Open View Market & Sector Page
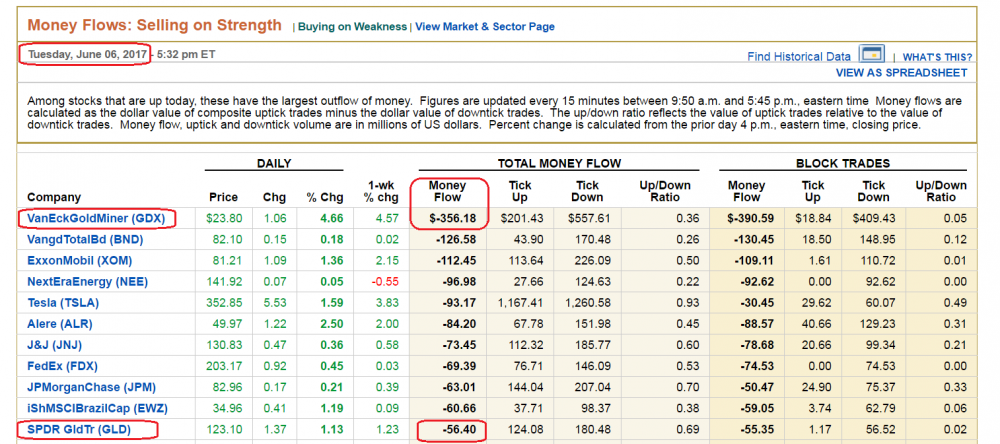This screenshot has height=444, width=1000. click(x=485, y=27)
